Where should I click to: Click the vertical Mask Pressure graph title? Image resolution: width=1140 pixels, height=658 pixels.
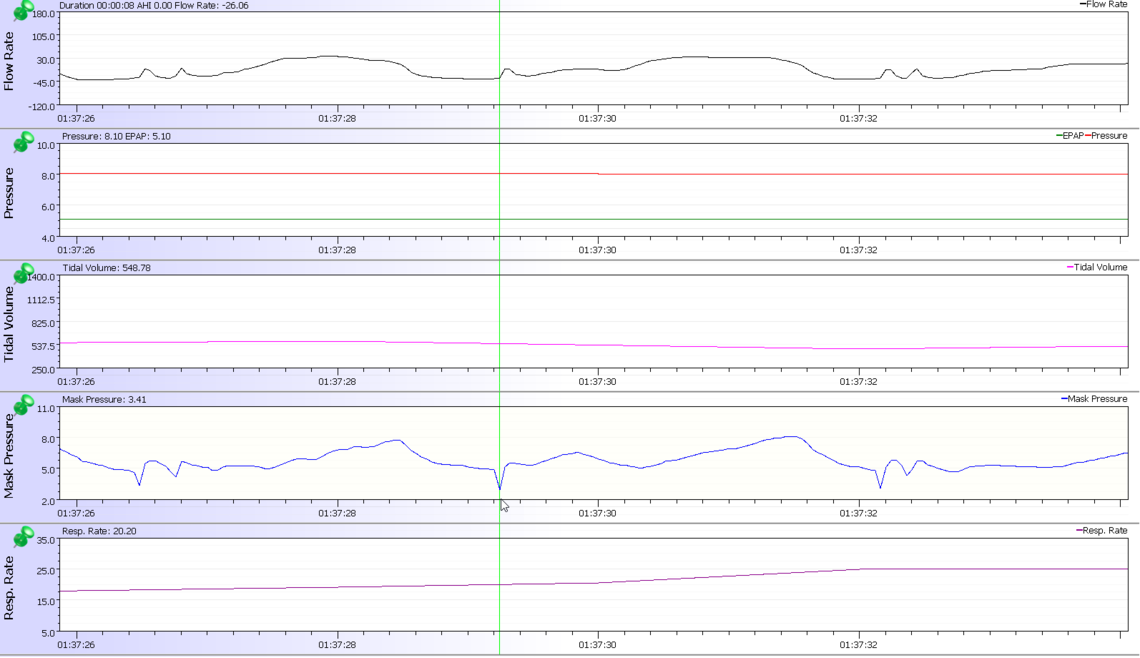click(x=9, y=456)
